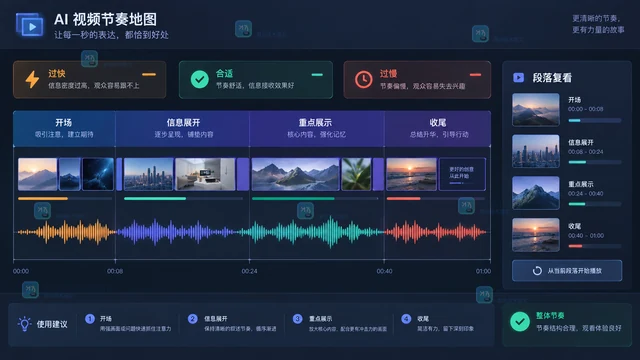The width and height of the screenshot is (640, 360).
Task: Select the 开场 segment header
Action: pyautogui.click(x=64, y=129)
